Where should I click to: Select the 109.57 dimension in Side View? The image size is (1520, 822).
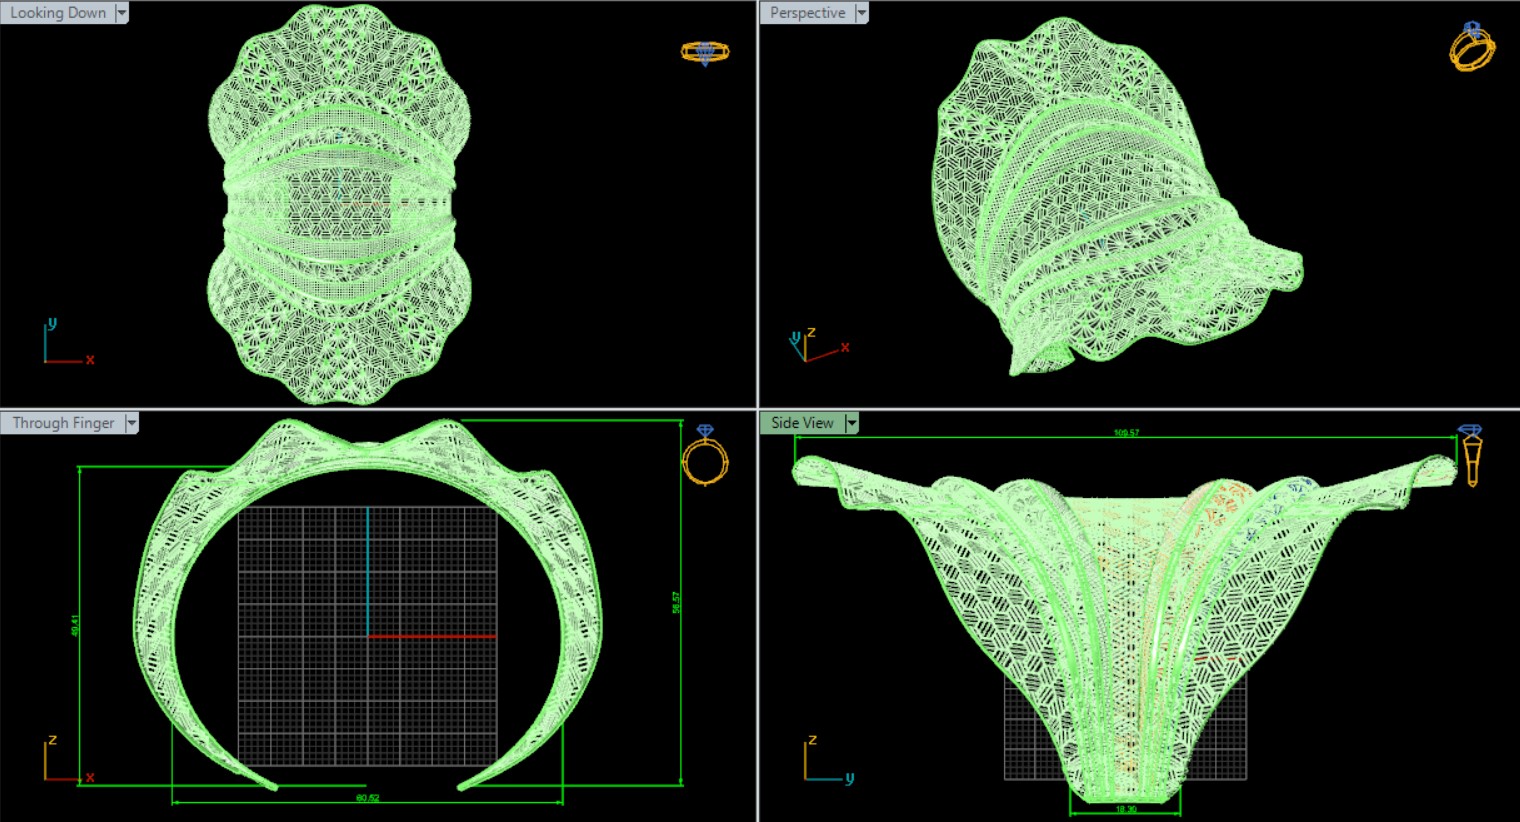[1126, 433]
